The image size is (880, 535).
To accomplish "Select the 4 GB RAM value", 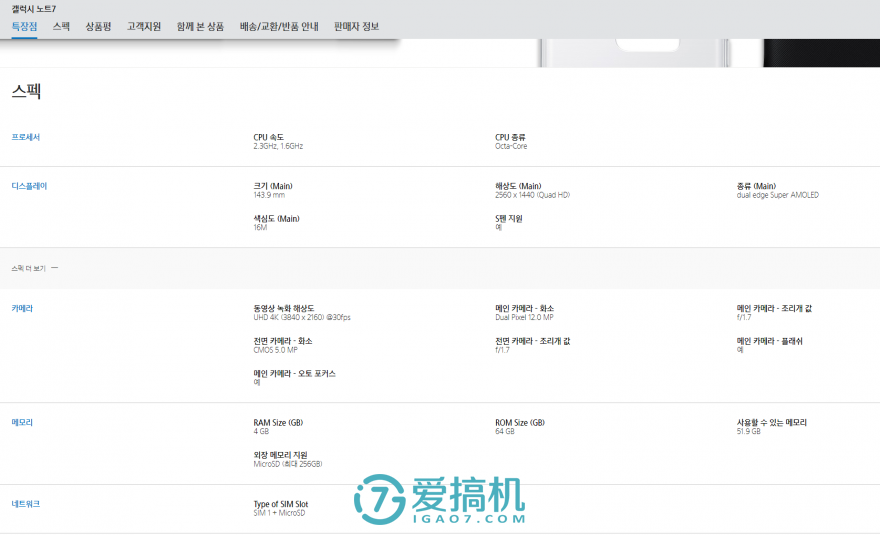I will coord(261,431).
